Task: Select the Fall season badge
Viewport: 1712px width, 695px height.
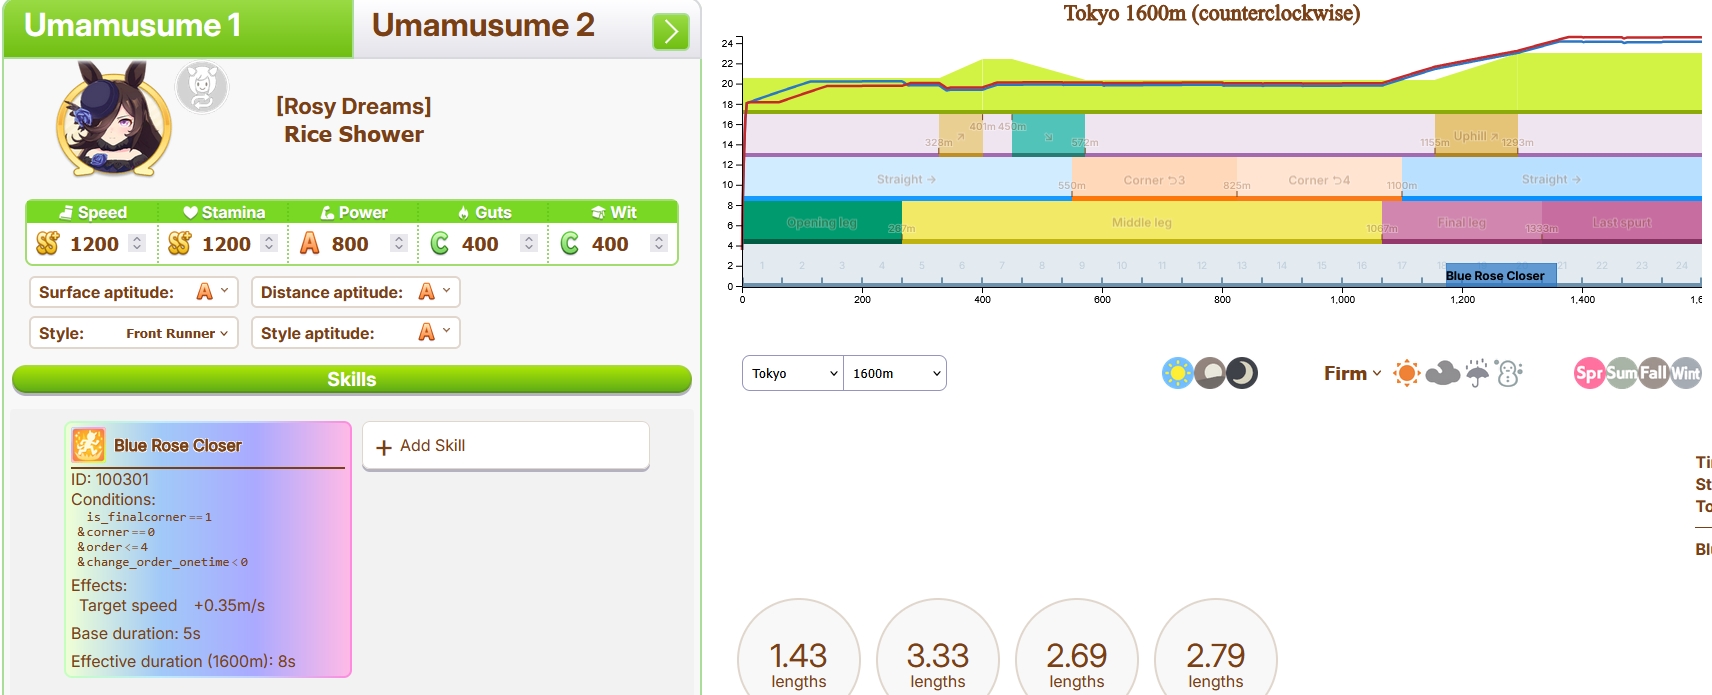Action: [x=1653, y=373]
